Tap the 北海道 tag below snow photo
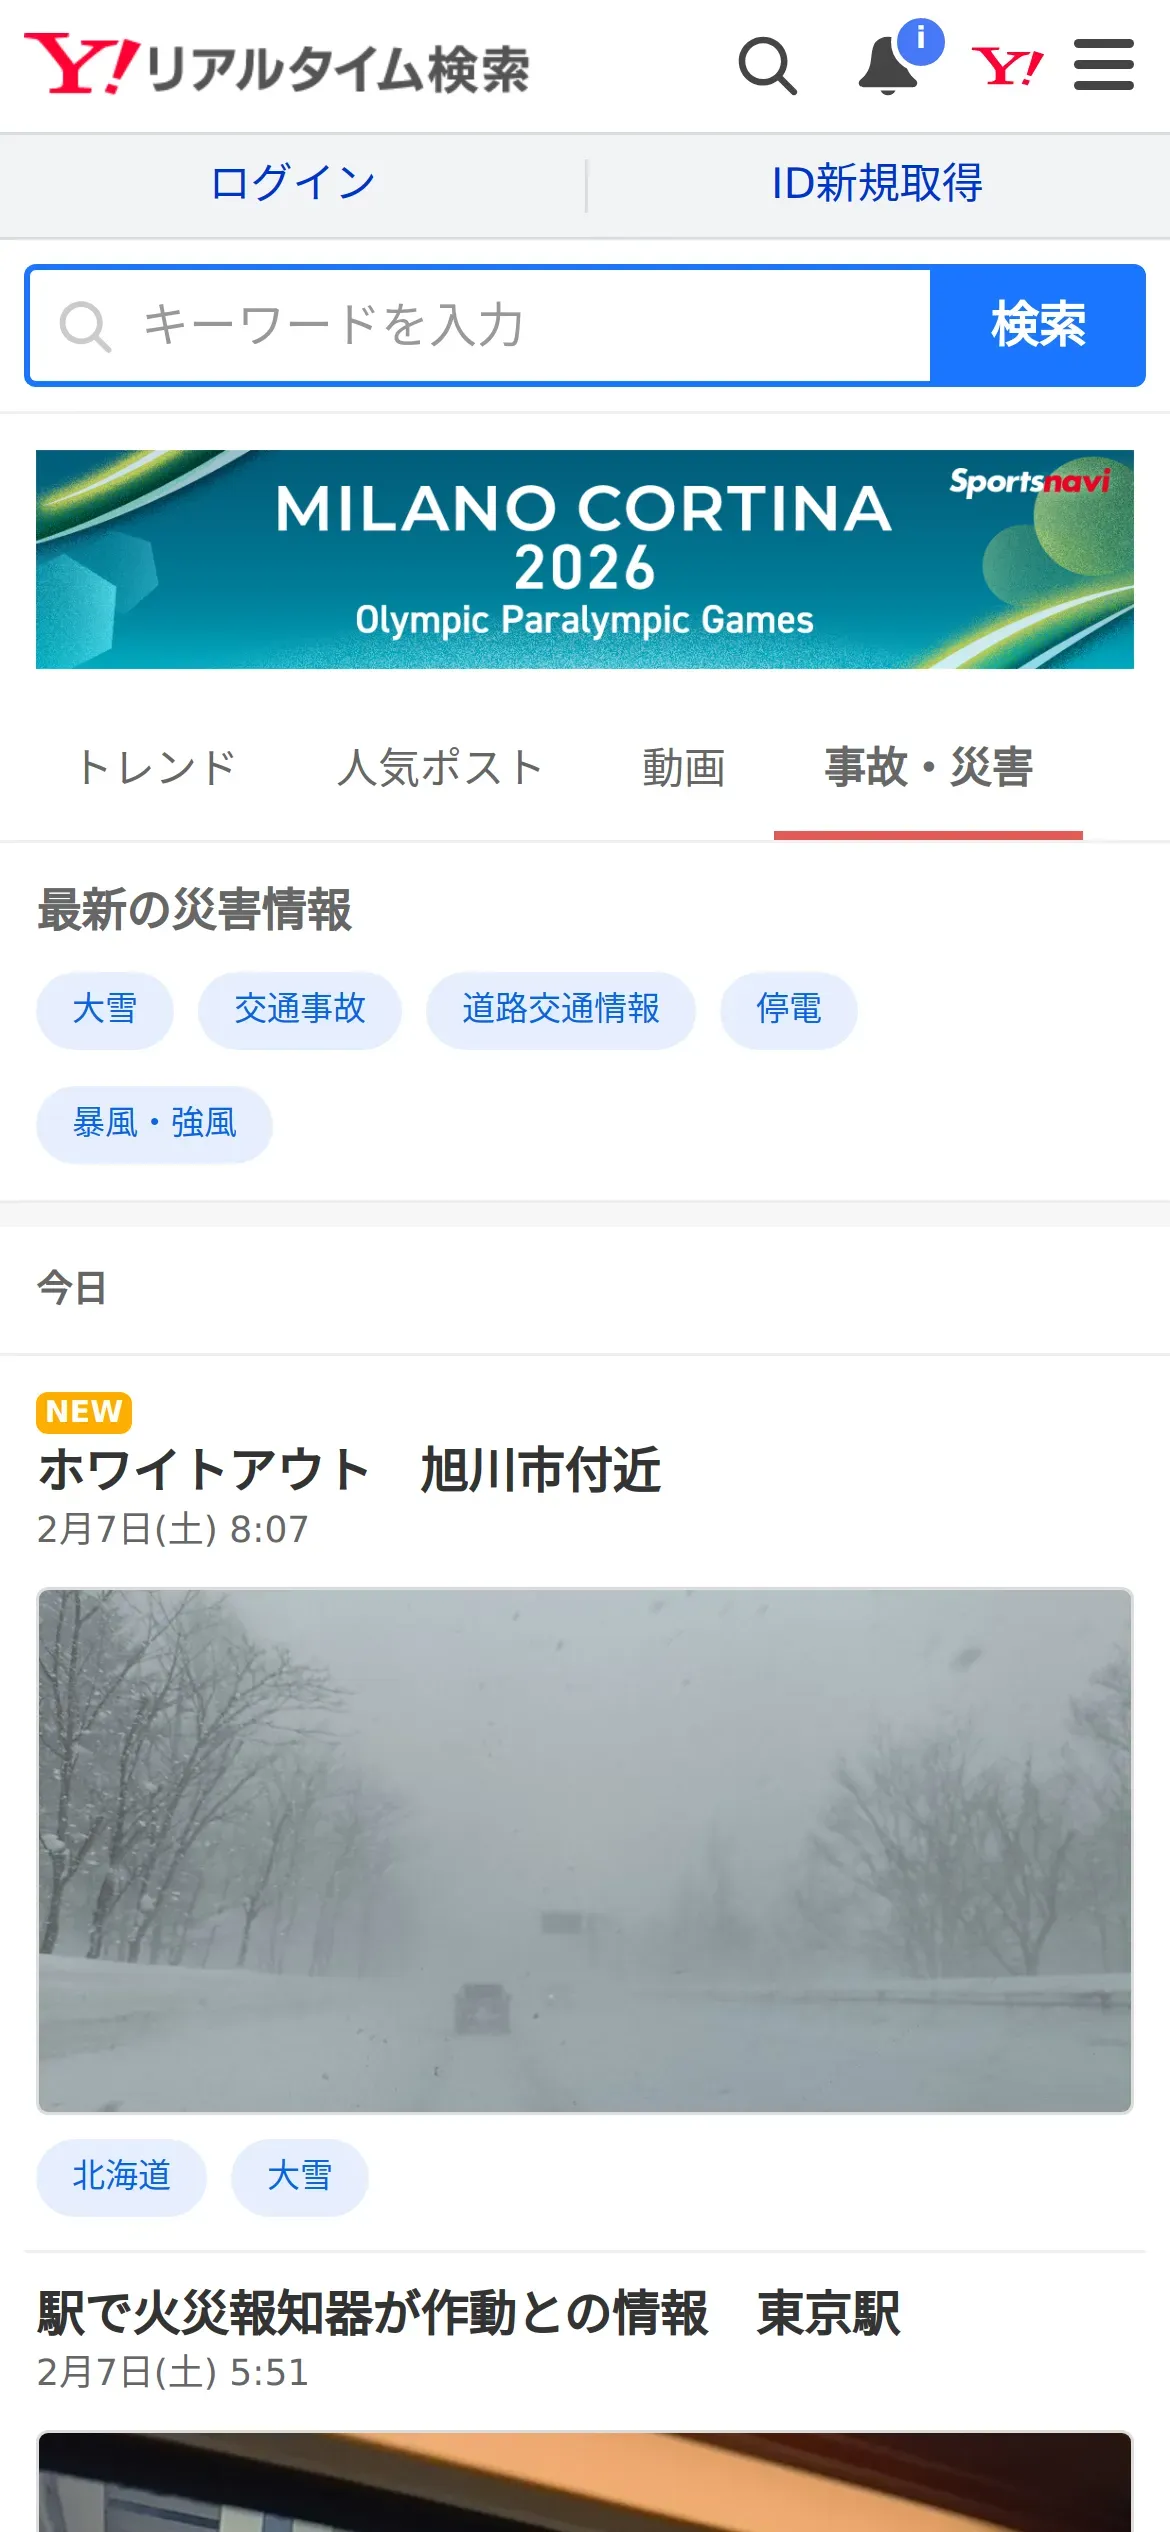Viewport: 1170px width, 2532px height. [x=122, y=2177]
